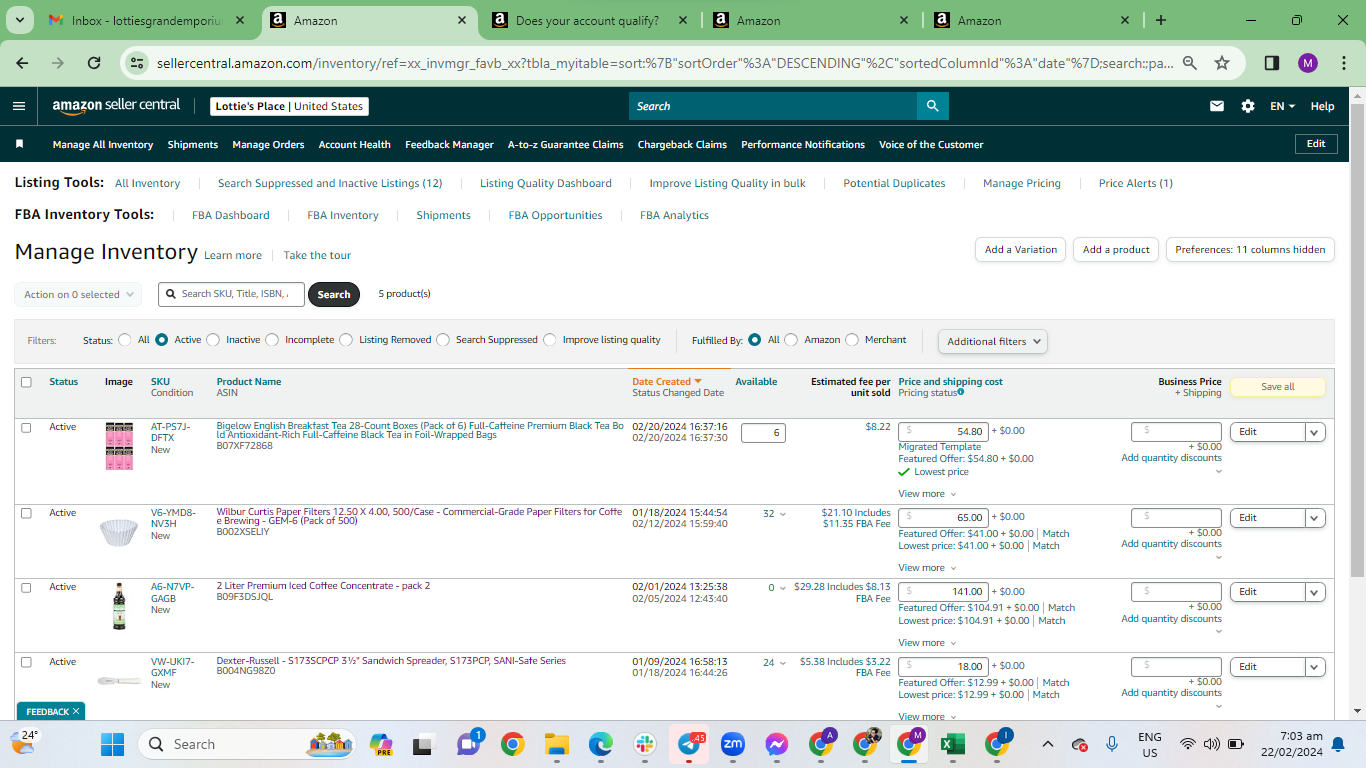Select the Incomplete status radio button
This screenshot has width=1366, height=768.
coord(272,340)
